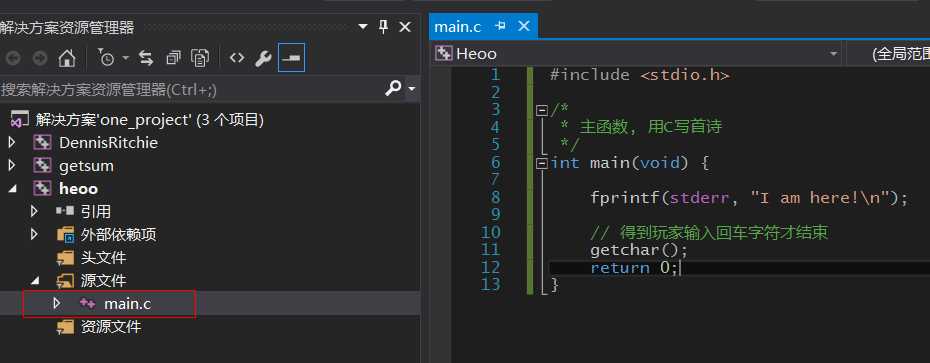Select the getsum project
Viewport: 930px width, 363px height.
87,166
